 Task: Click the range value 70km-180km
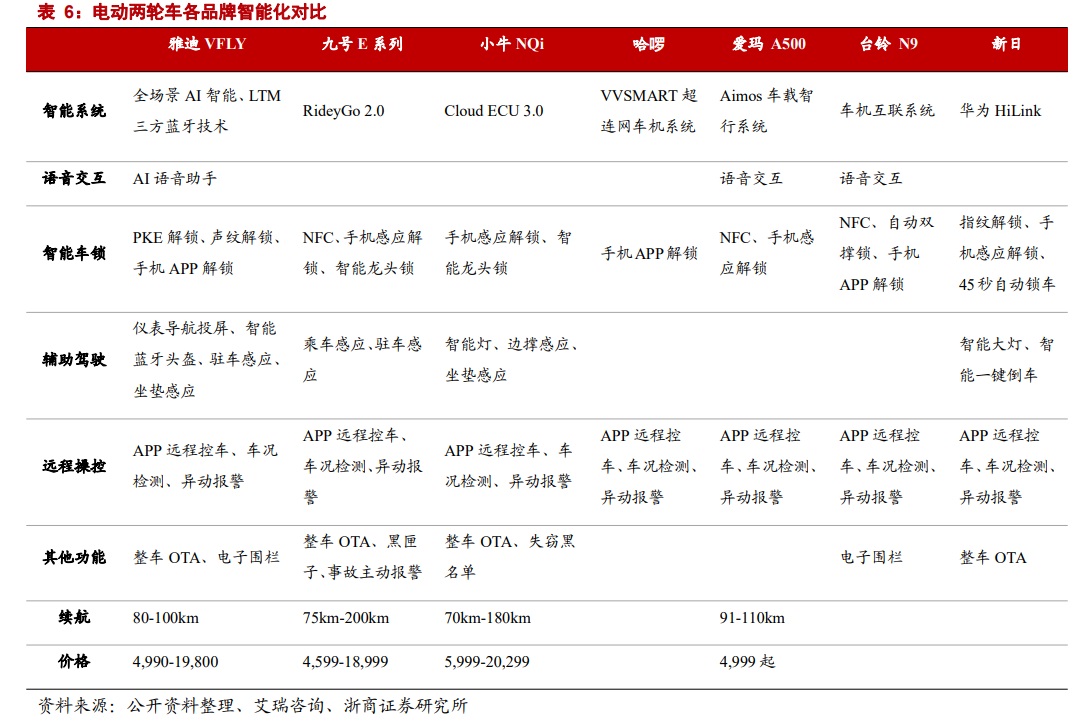click(x=487, y=618)
